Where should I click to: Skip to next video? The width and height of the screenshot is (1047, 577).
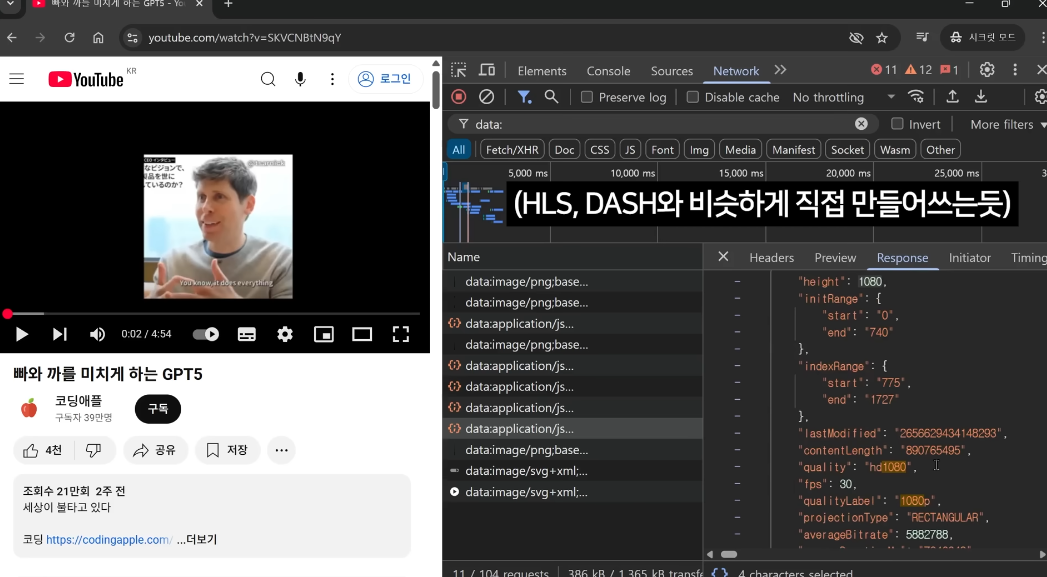[x=59, y=334]
